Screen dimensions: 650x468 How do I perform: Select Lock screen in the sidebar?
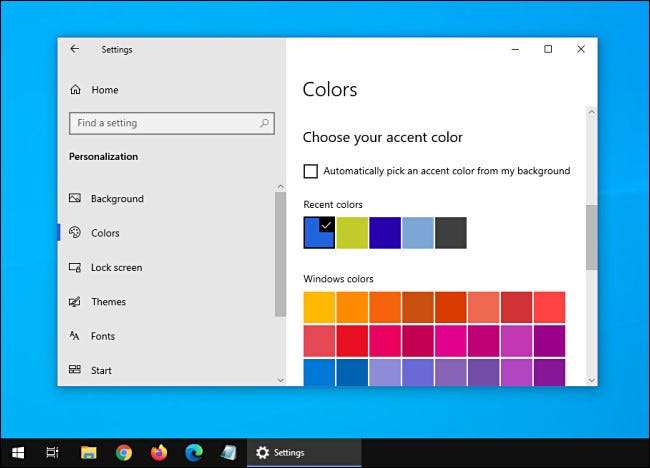click(116, 268)
